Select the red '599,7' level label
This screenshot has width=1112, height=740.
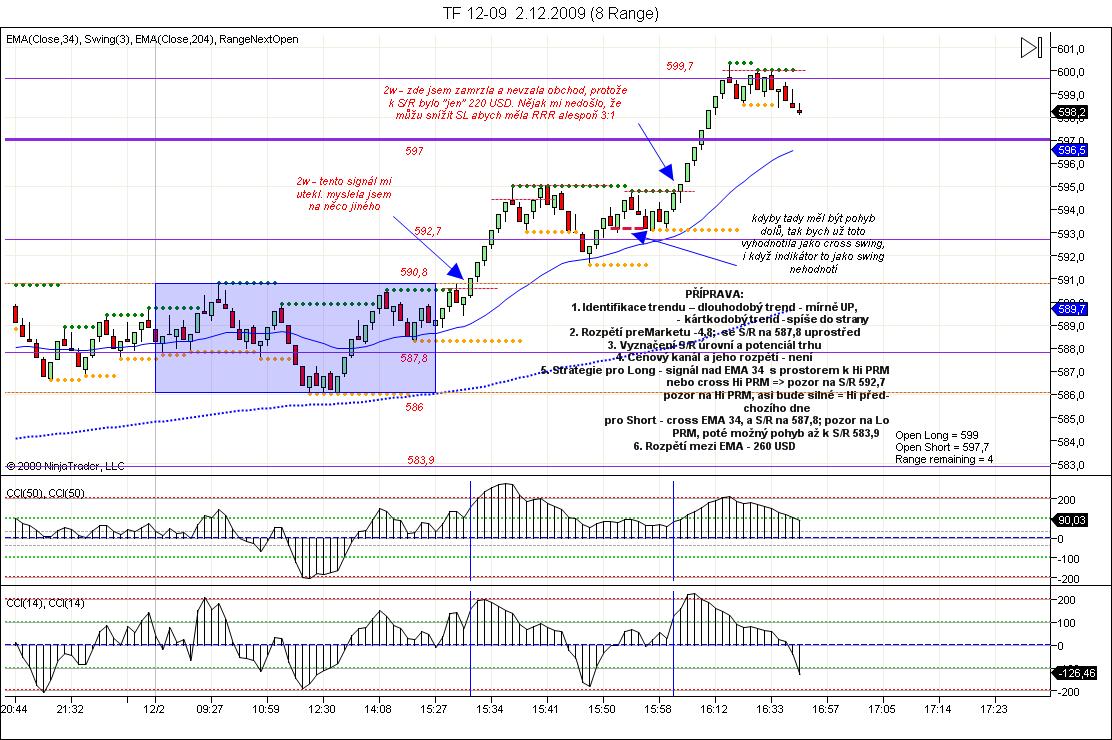pos(679,66)
